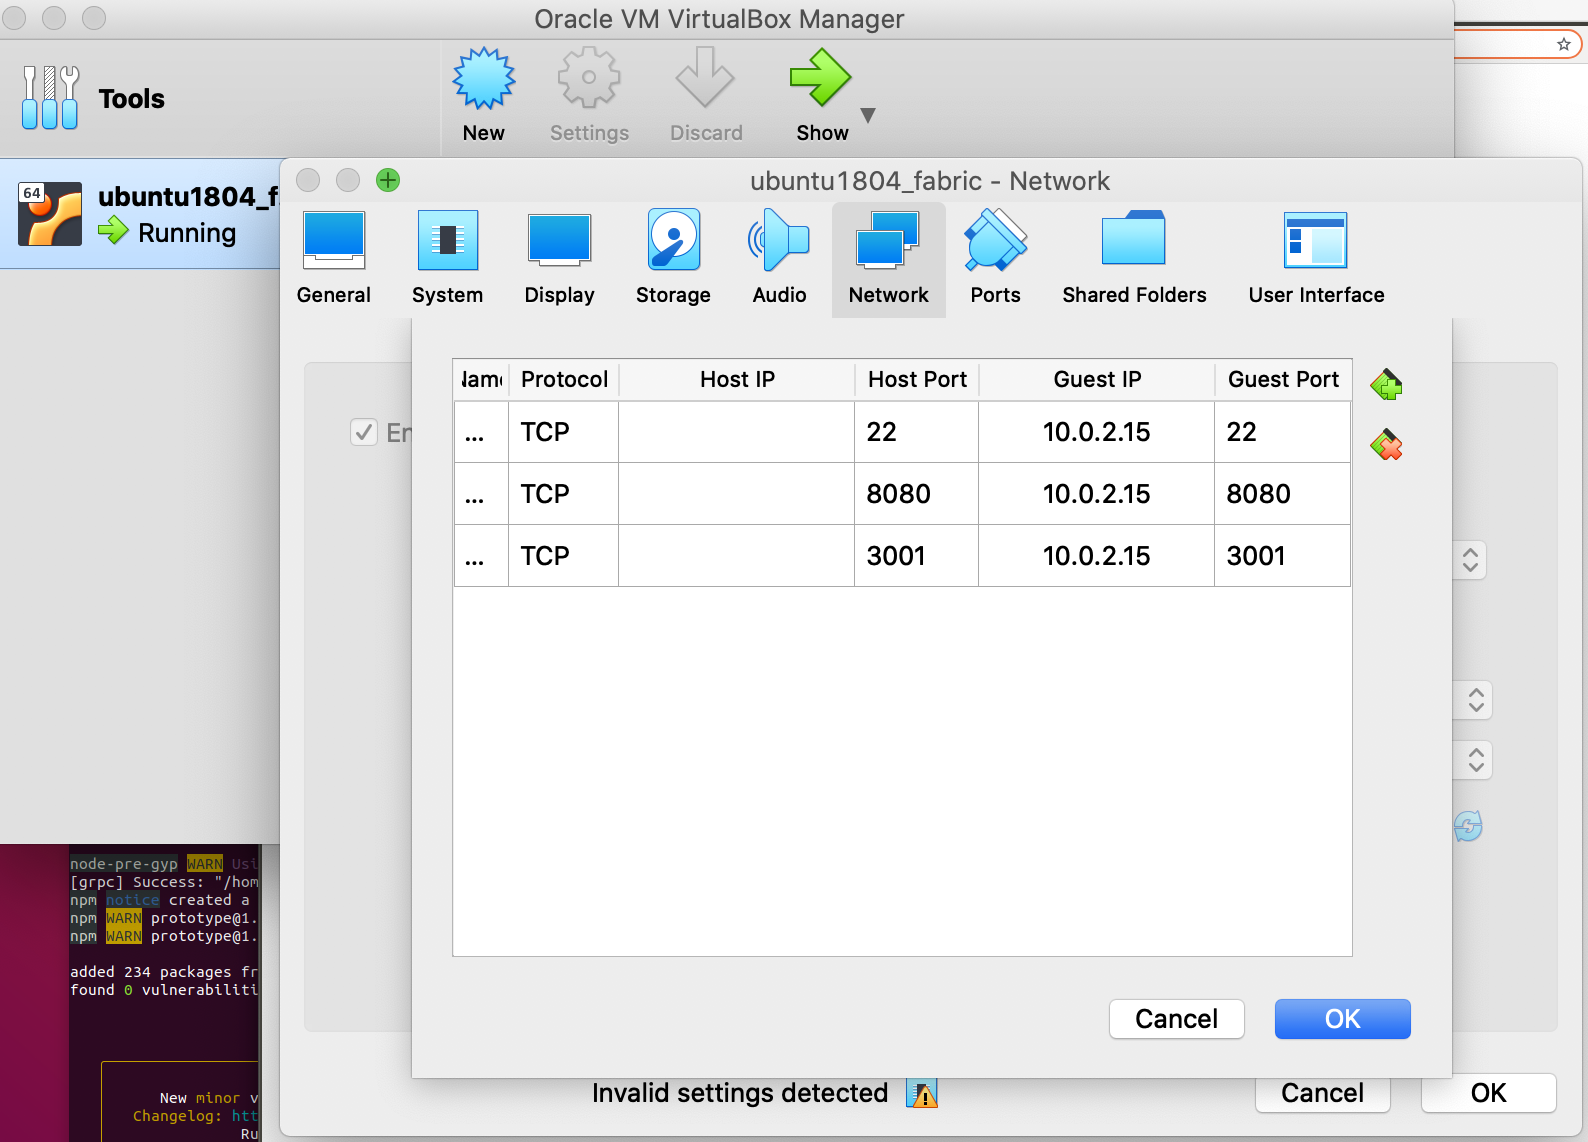
Task: Switch to the General settings tab
Action: point(334,258)
